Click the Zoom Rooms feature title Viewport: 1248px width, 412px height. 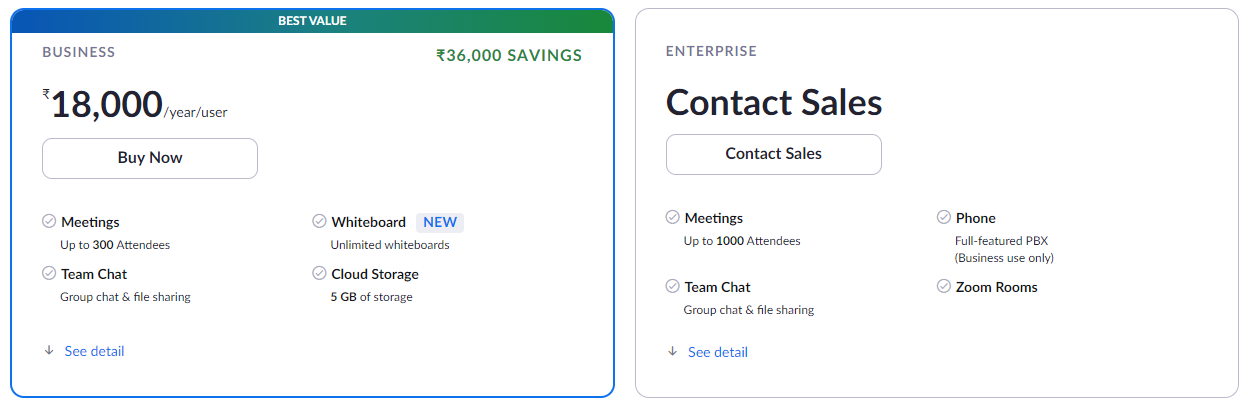tap(996, 287)
